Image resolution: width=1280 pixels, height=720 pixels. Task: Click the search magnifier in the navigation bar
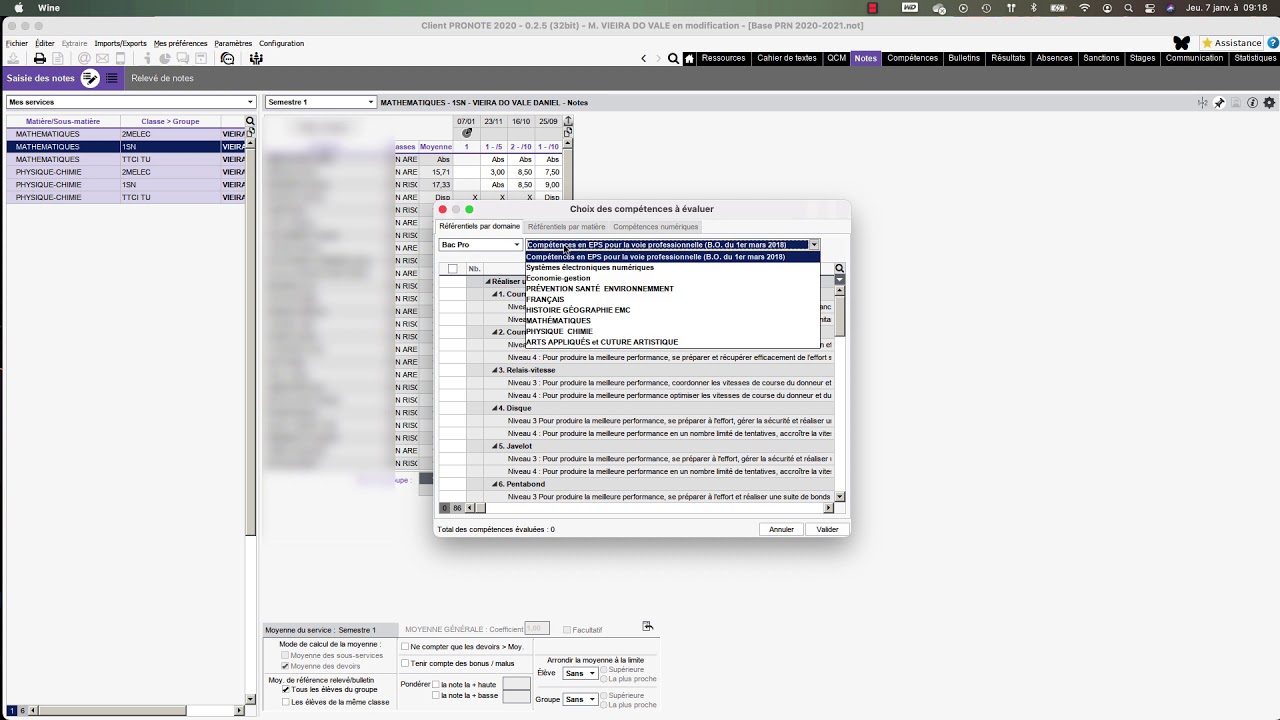(673, 59)
